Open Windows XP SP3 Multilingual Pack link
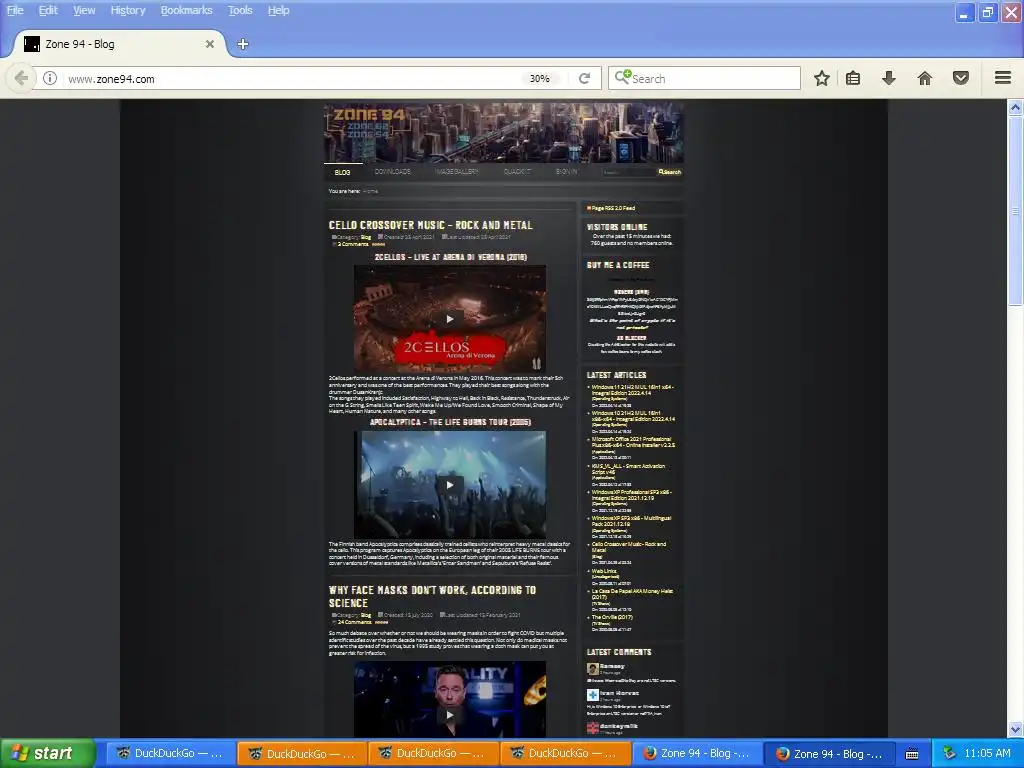The width and height of the screenshot is (1024, 768). 631,521
